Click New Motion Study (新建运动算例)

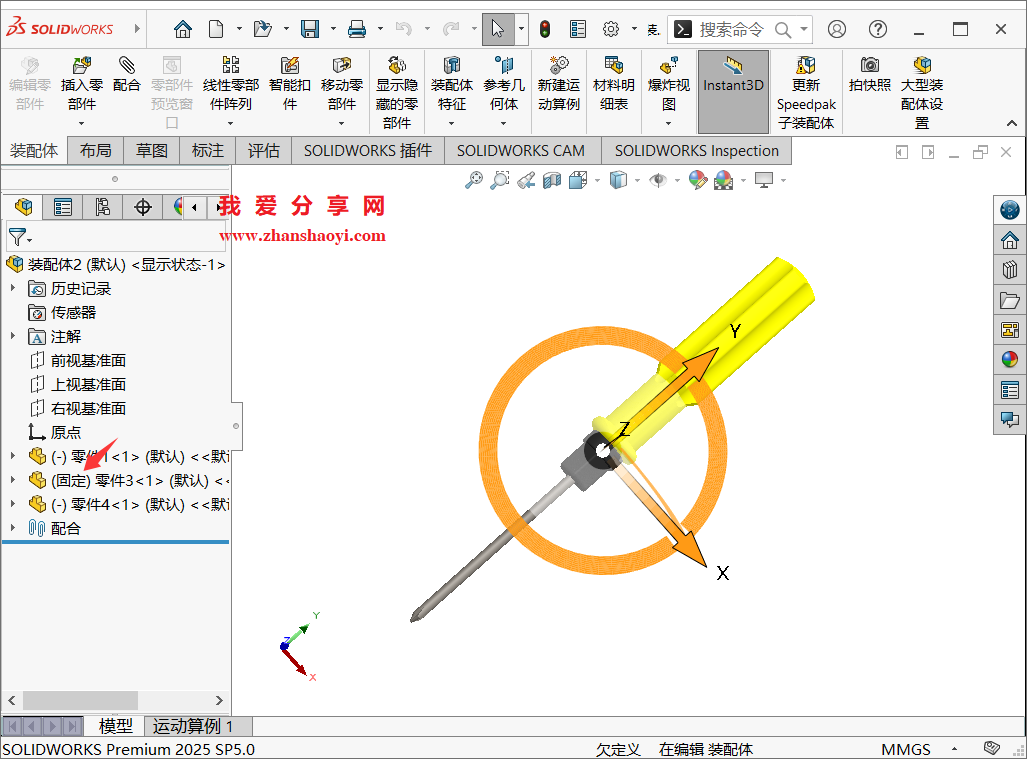[559, 84]
